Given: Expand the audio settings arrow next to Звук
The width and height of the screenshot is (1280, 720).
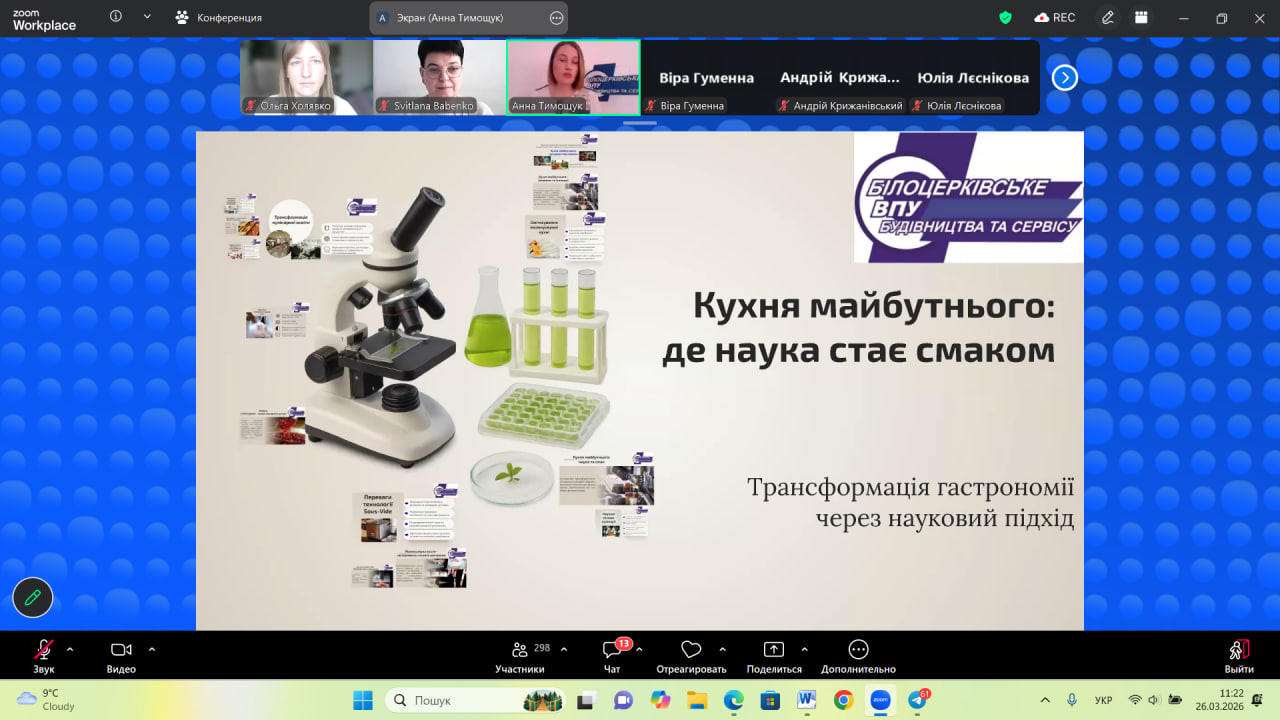Looking at the screenshot, I should click(70, 649).
